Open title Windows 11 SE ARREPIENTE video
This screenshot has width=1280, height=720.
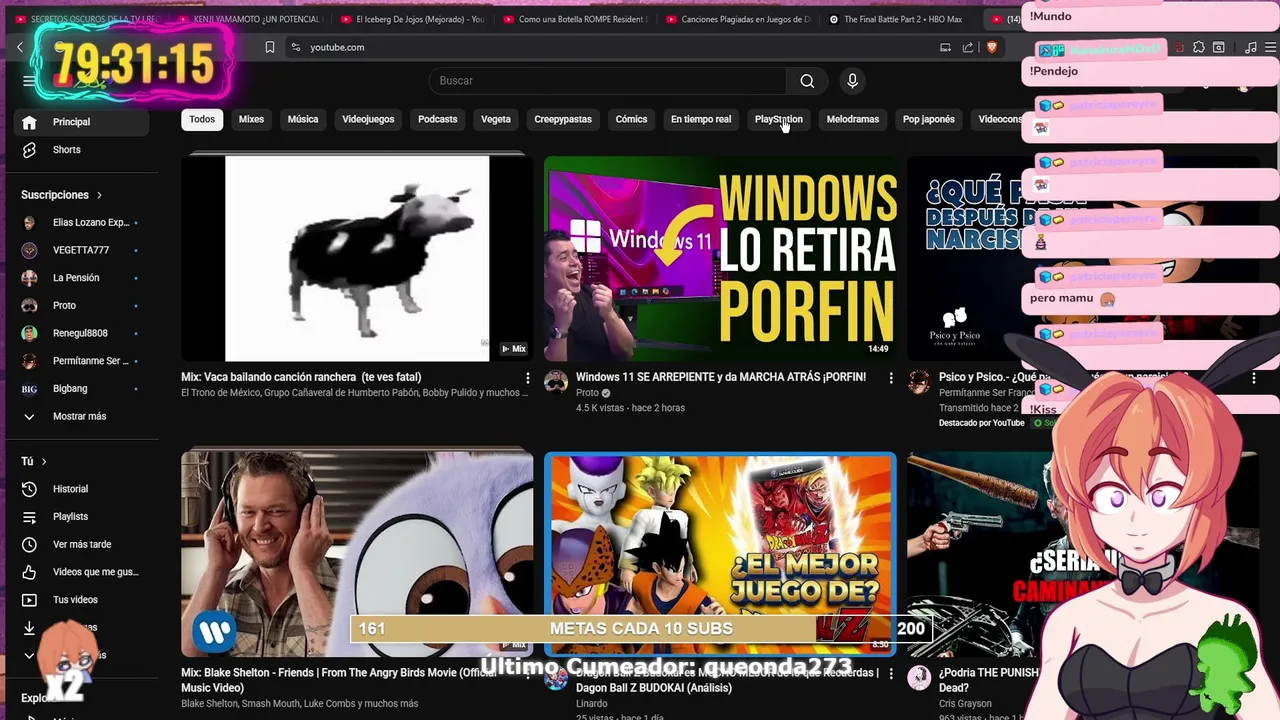click(x=721, y=377)
